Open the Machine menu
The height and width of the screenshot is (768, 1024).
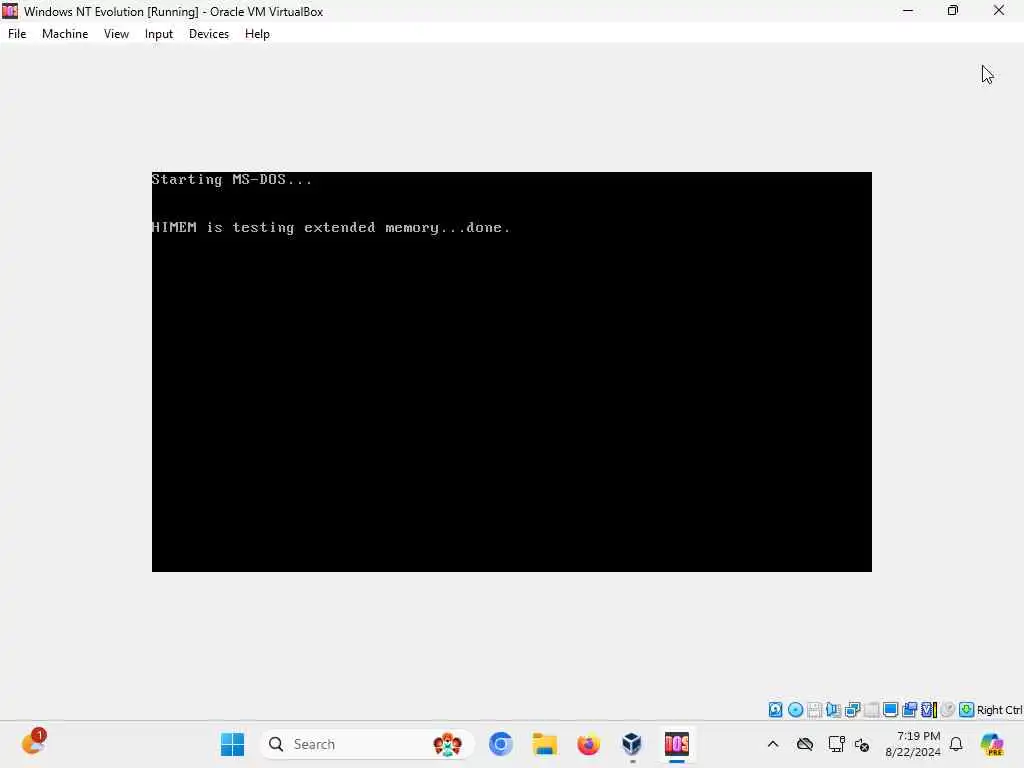65,34
